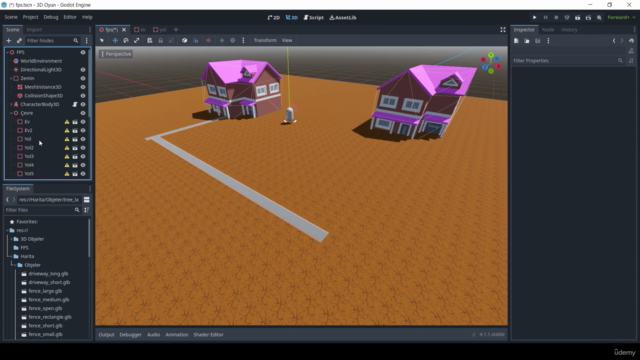Switch to the 3D workspace
Viewport: 640px width, 360px height.
coord(292,18)
